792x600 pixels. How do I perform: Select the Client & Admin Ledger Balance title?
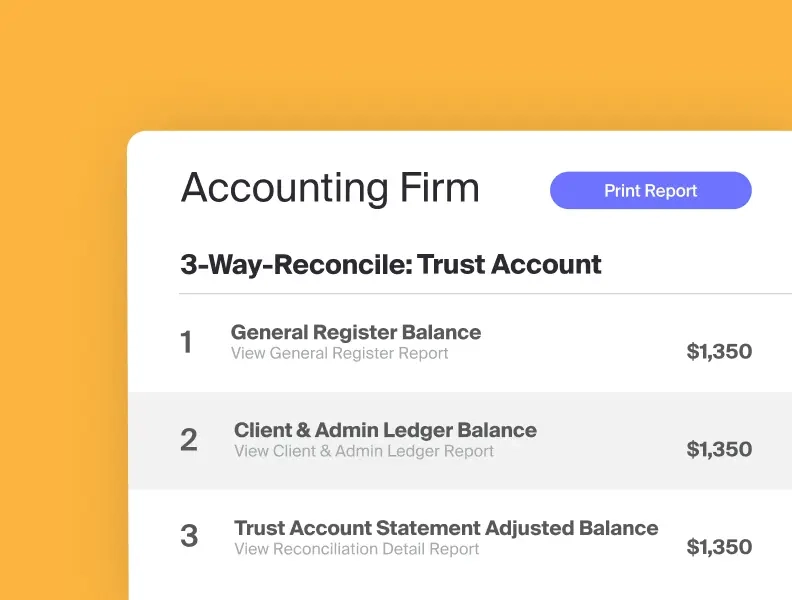tap(385, 430)
